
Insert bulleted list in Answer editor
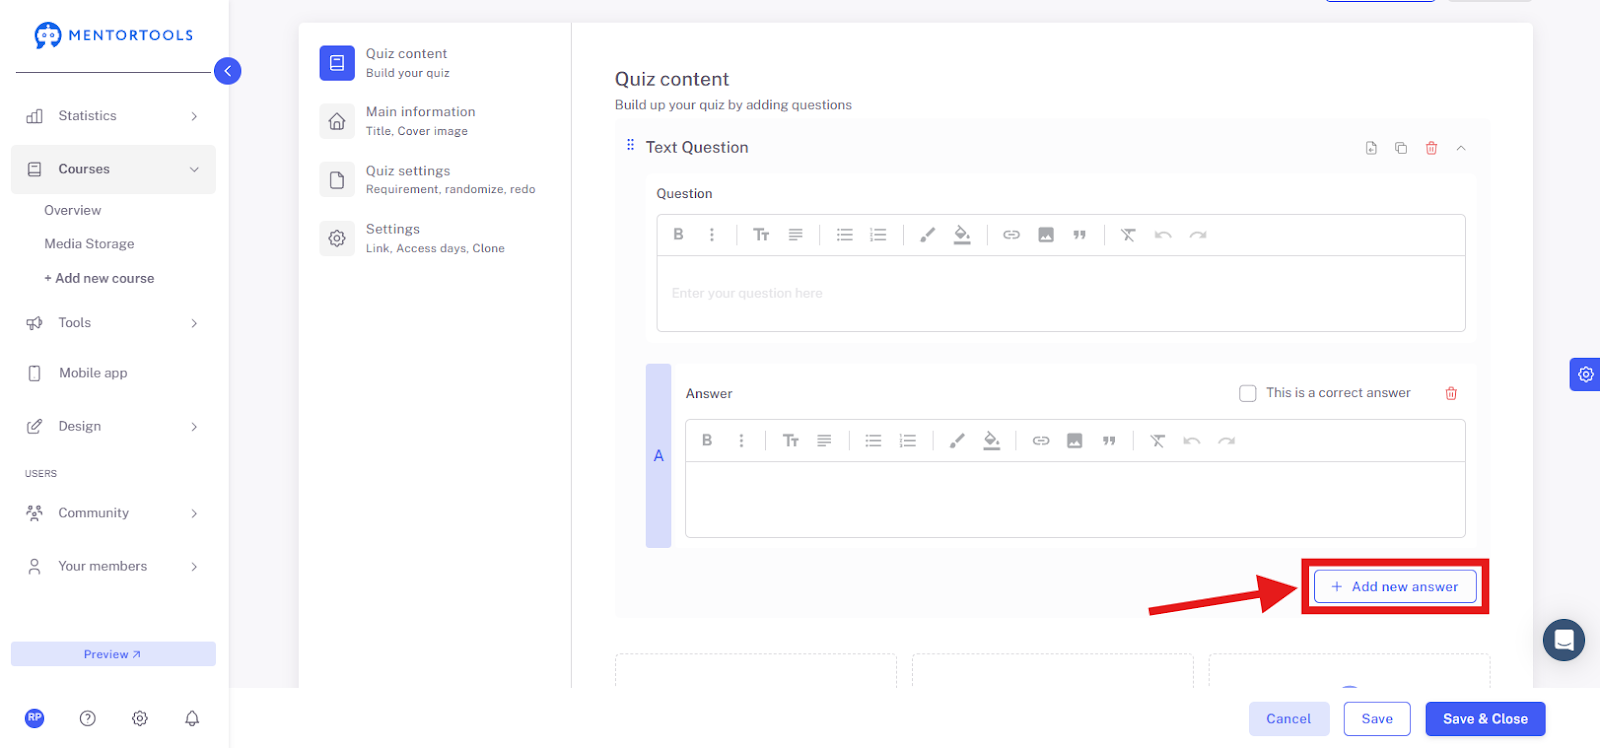[x=874, y=440]
